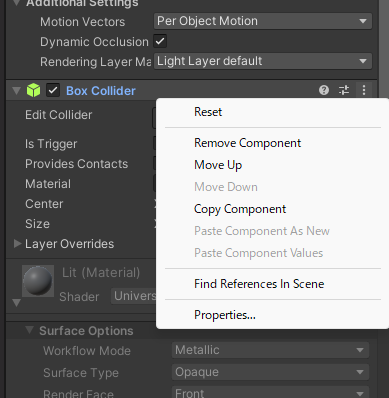The height and width of the screenshot is (398, 389).
Task: Open Box Collider help reference icon
Action: tap(324, 90)
